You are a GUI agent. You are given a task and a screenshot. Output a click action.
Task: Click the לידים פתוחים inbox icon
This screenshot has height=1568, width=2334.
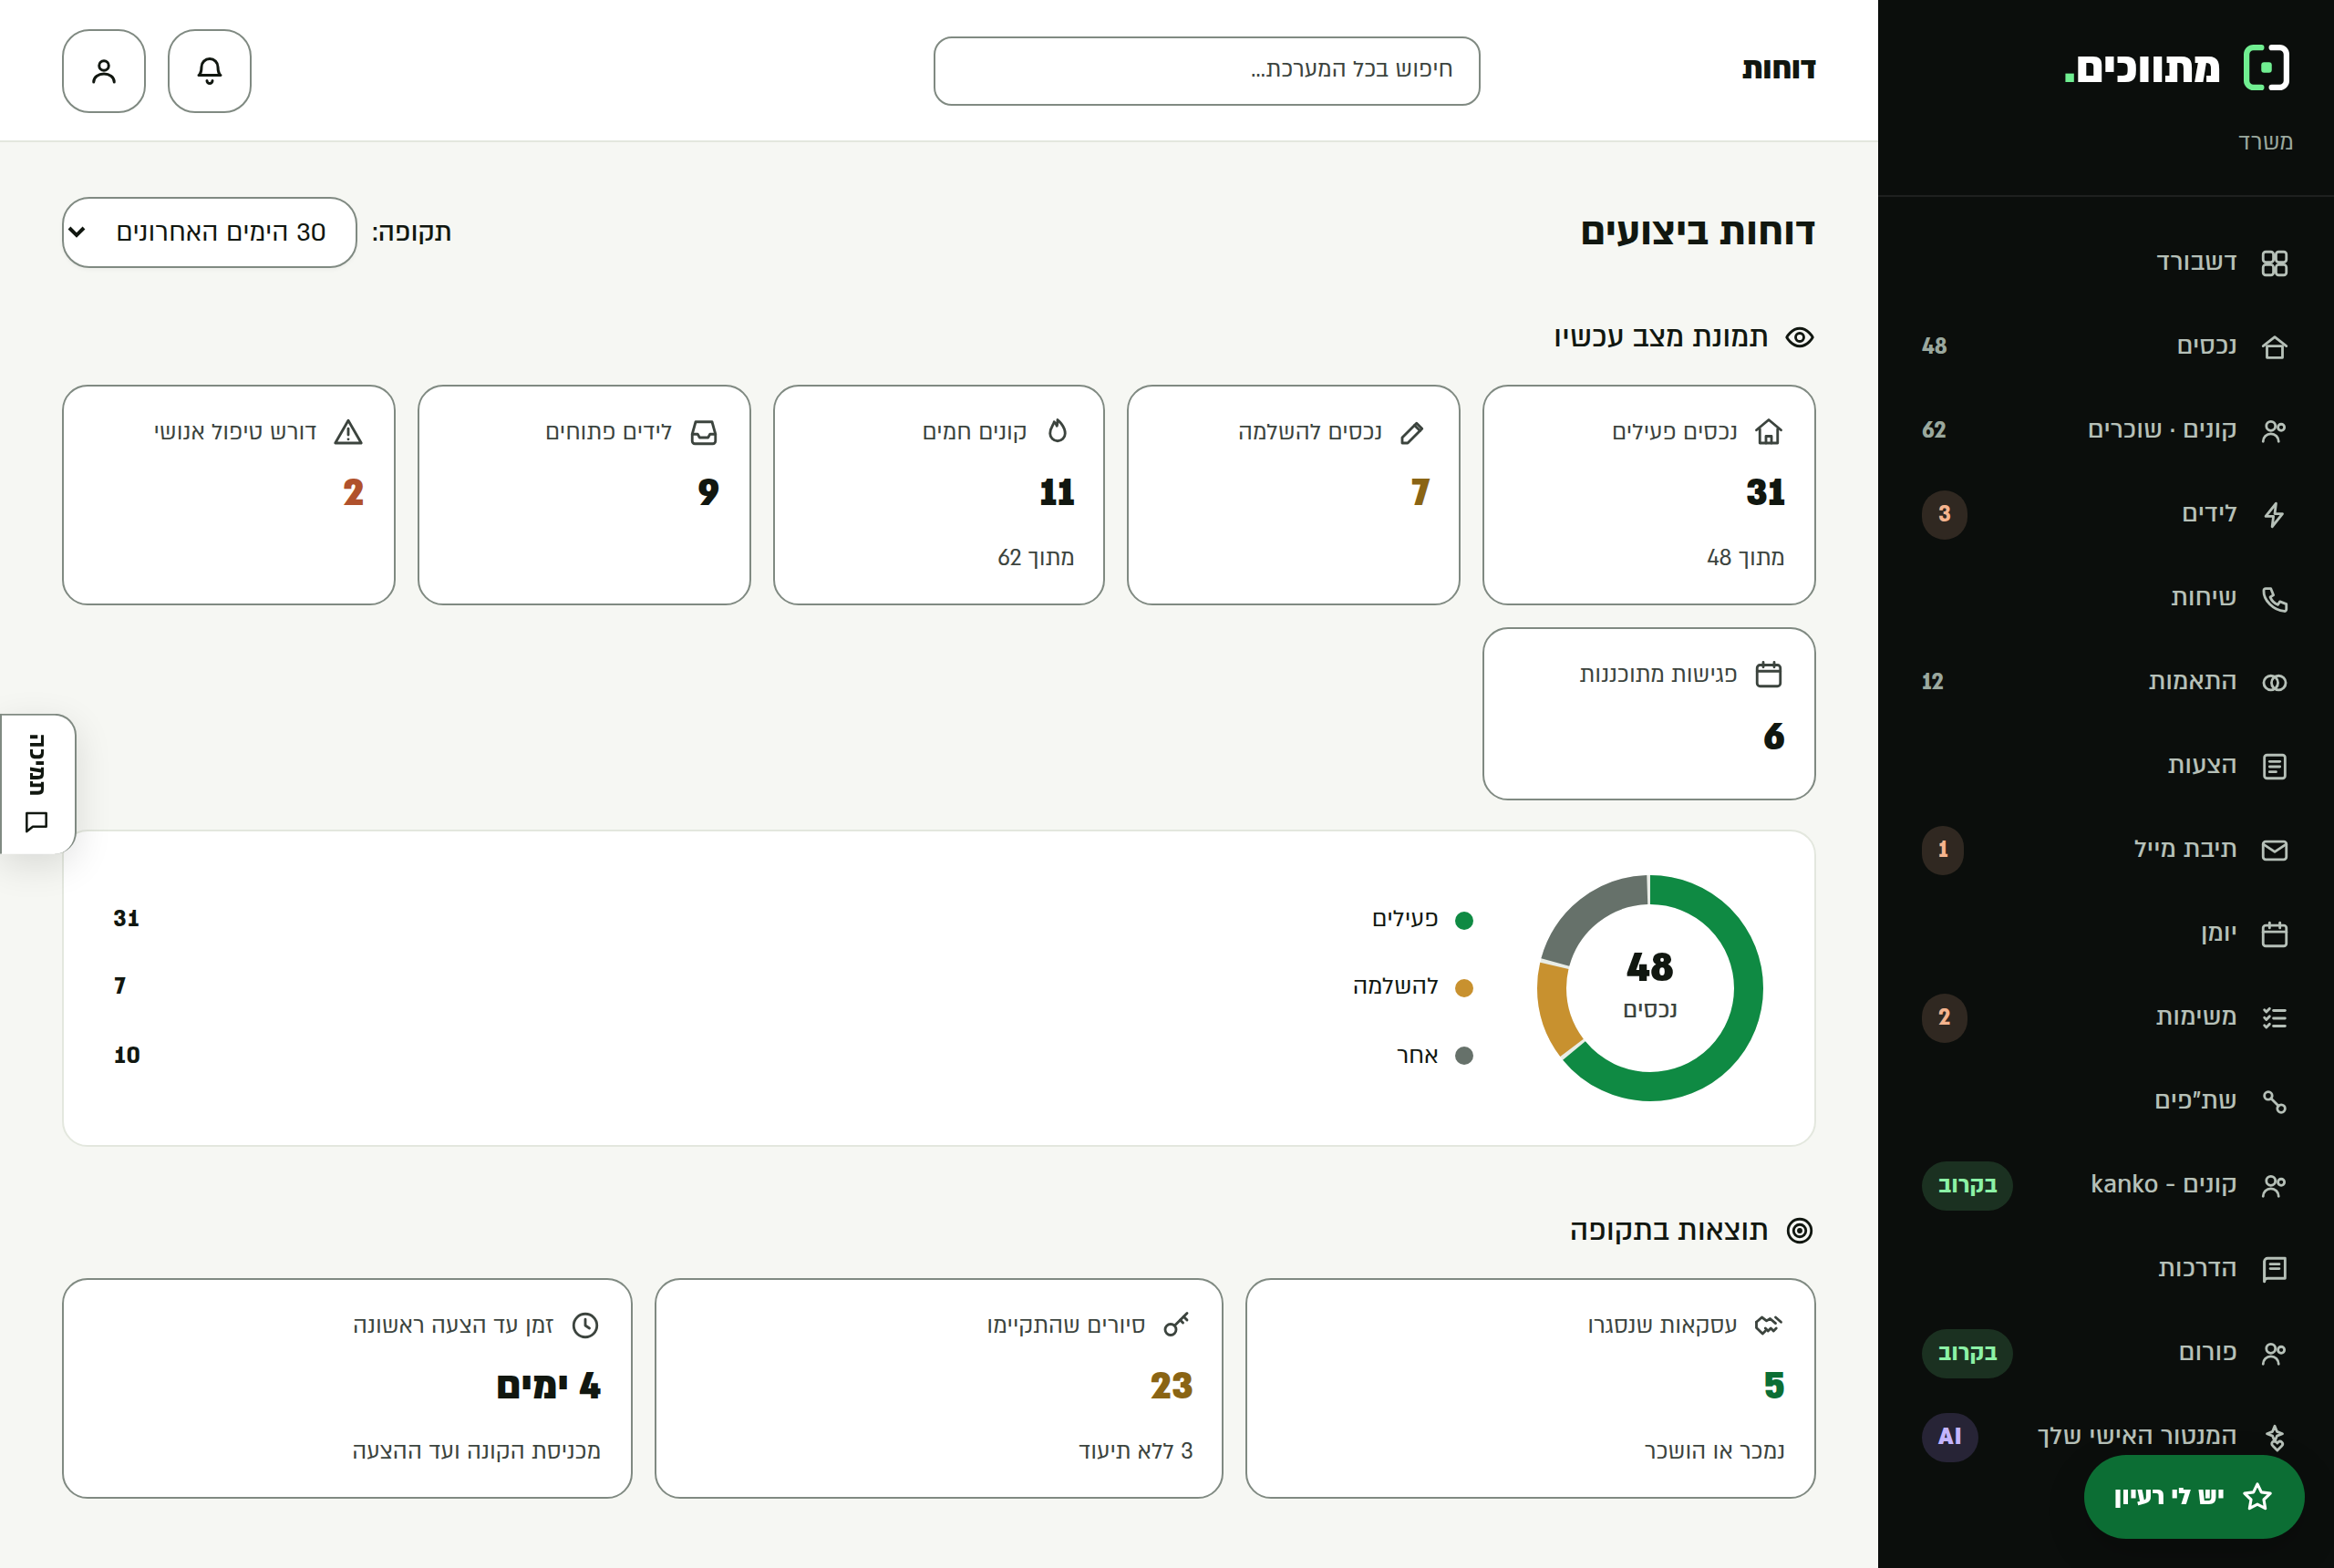click(x=704, y=432)
